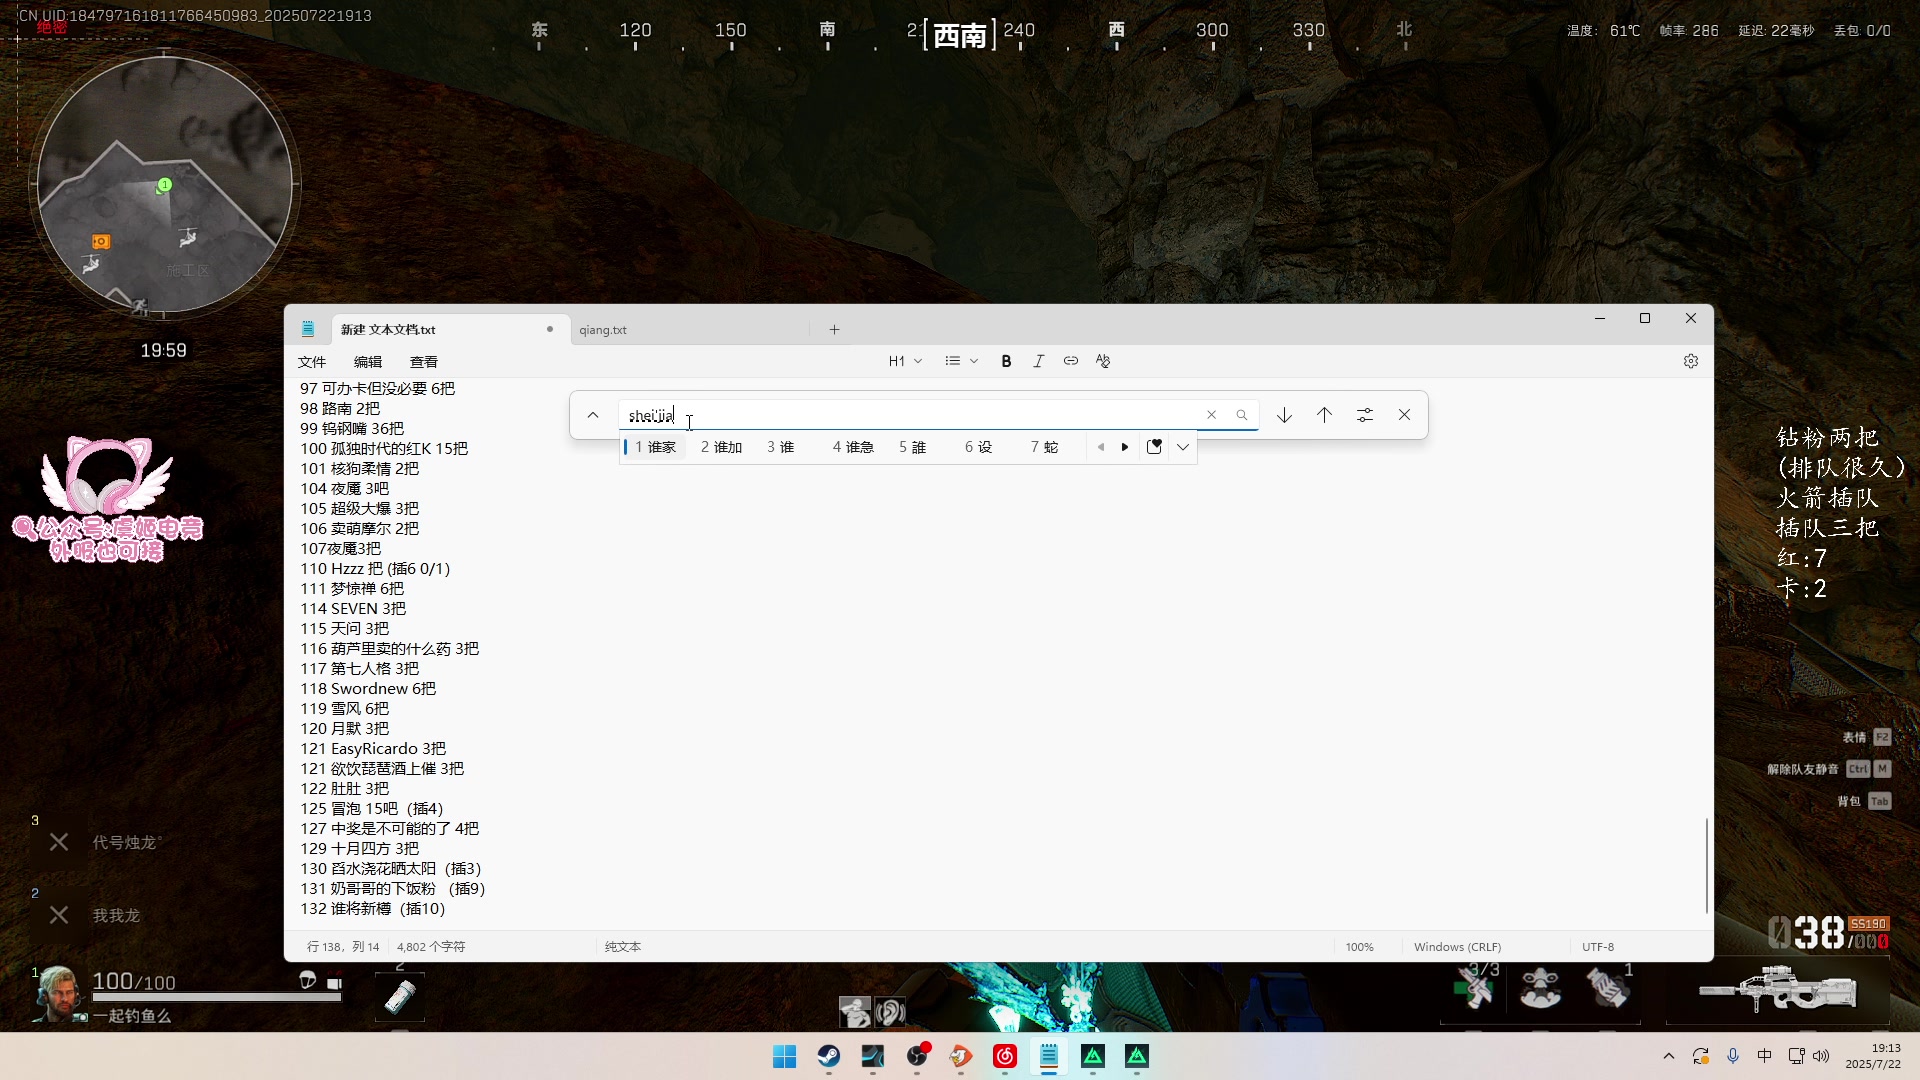Expand the H1 heading dropdown
1920x1080 pixels.
point(905,361)
